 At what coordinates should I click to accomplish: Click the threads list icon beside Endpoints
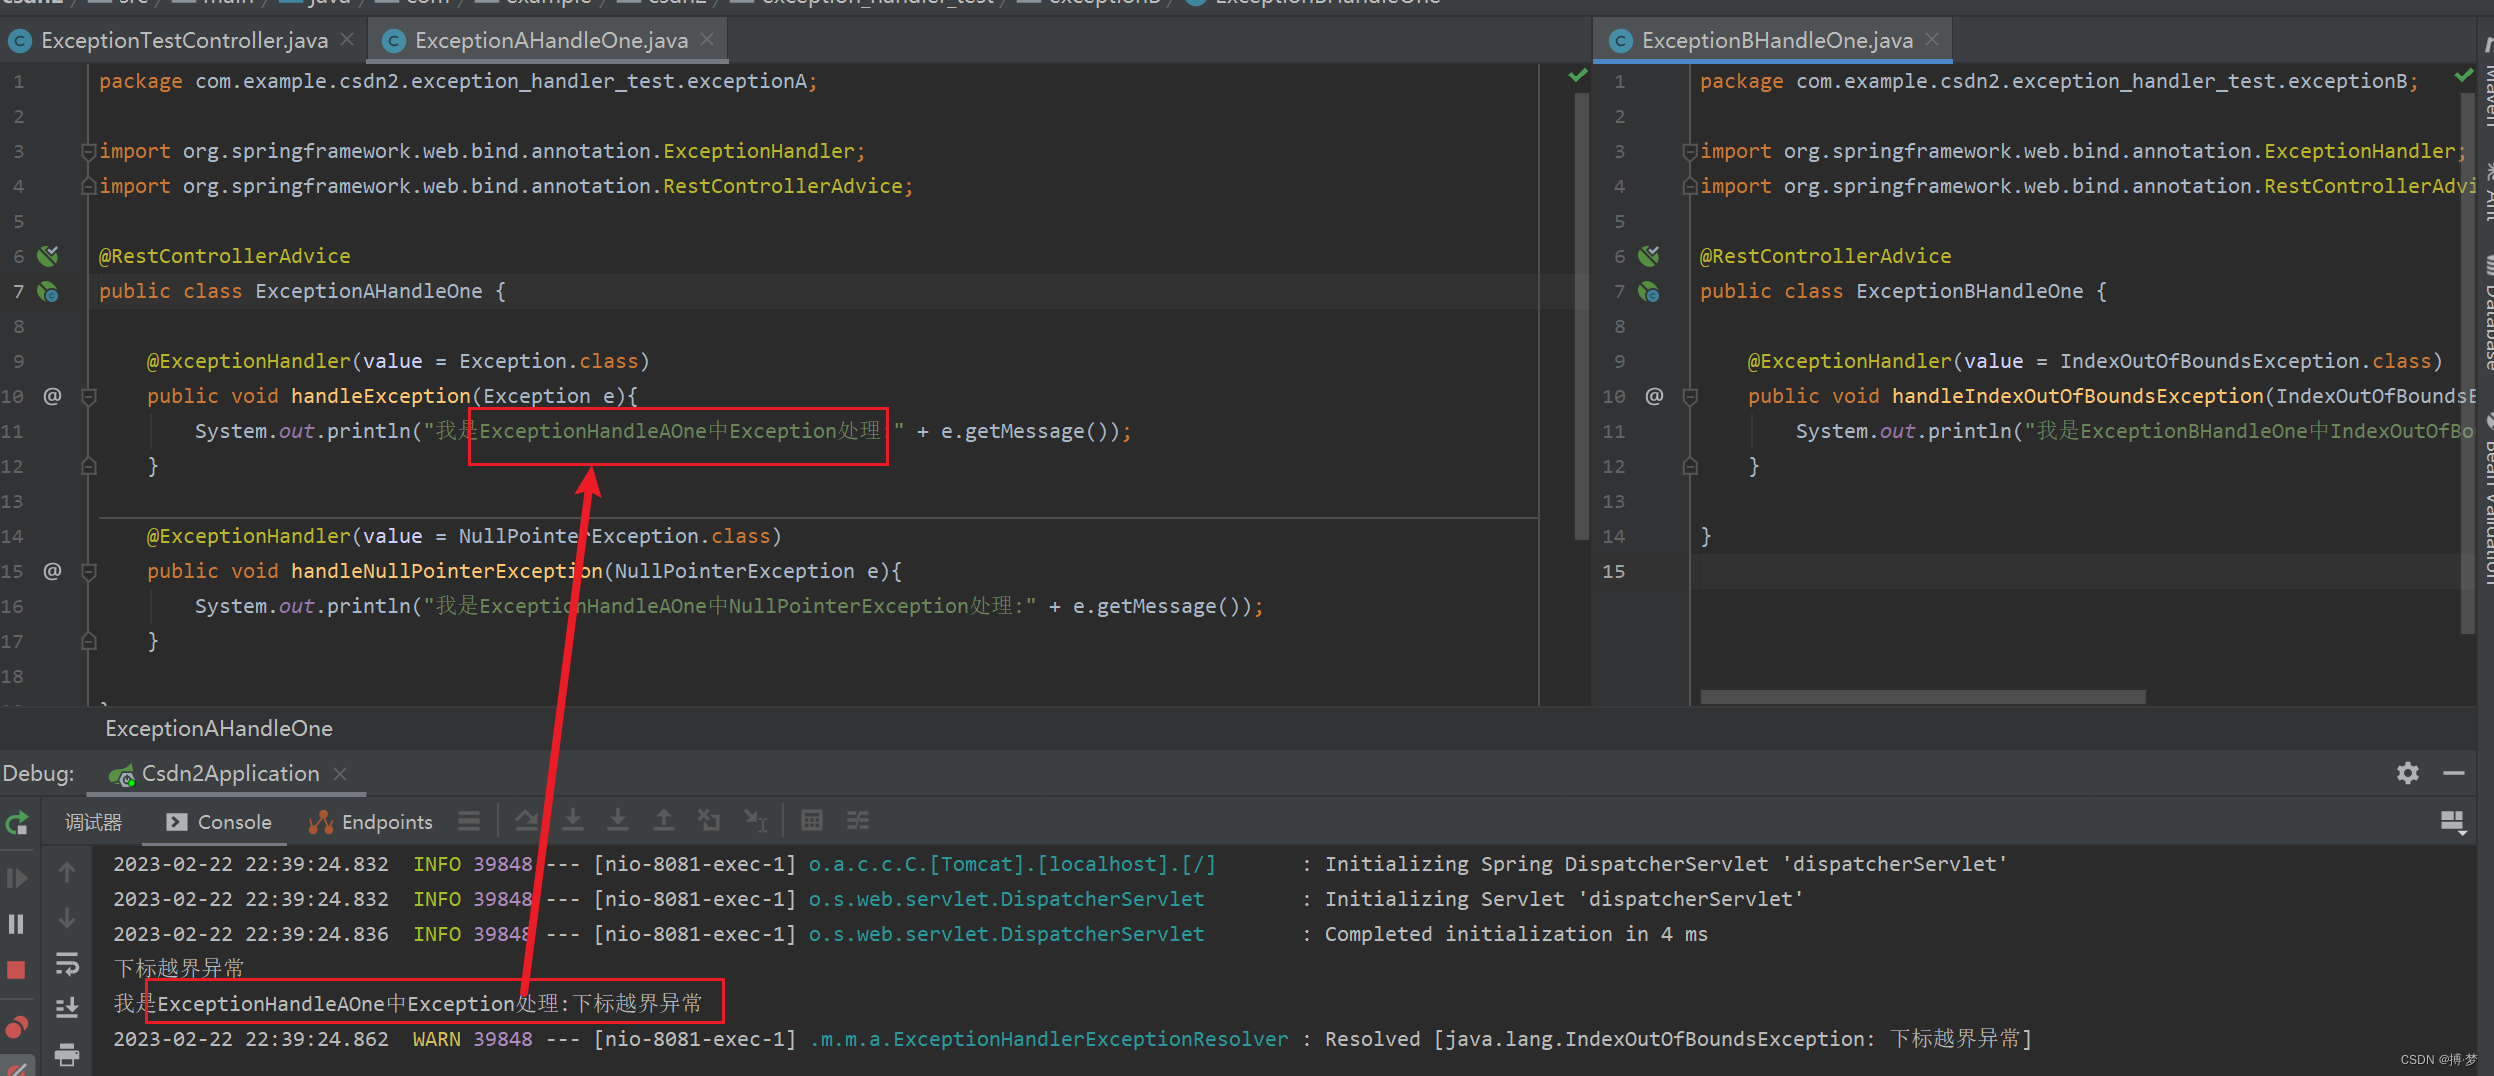469,821
